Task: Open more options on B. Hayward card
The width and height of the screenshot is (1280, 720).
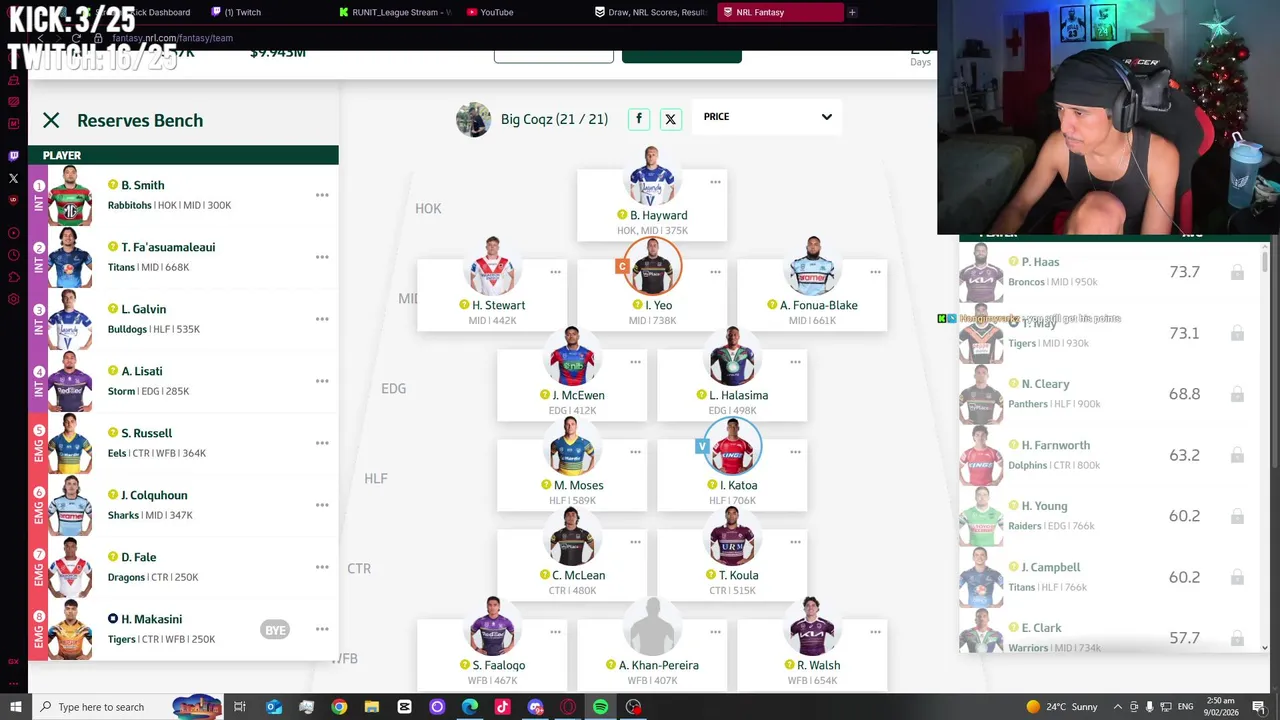Action: [x=715, y=182]
